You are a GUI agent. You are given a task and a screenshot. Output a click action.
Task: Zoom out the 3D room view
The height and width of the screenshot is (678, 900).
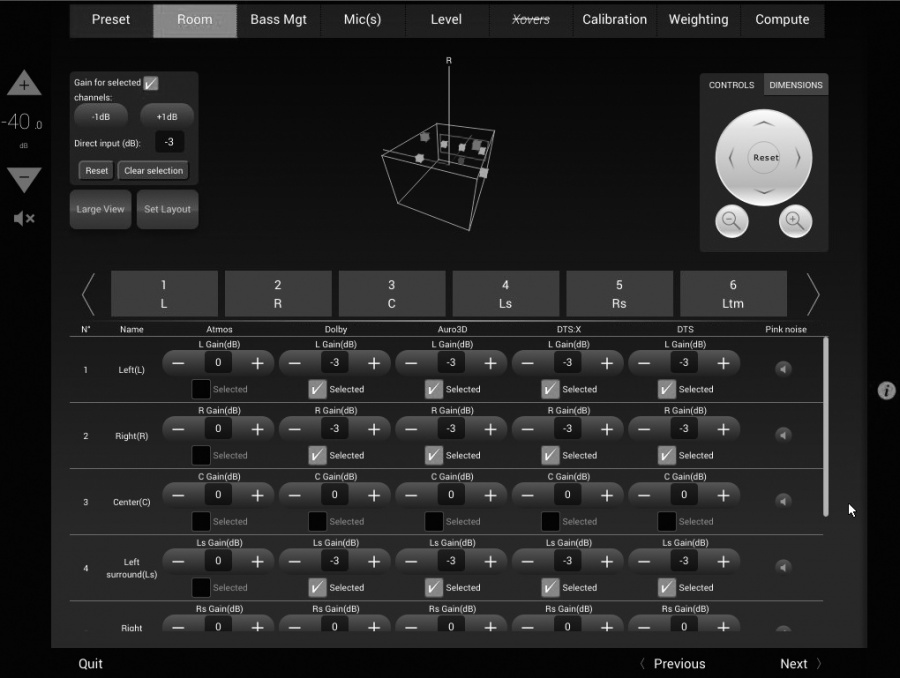point(732,221)
